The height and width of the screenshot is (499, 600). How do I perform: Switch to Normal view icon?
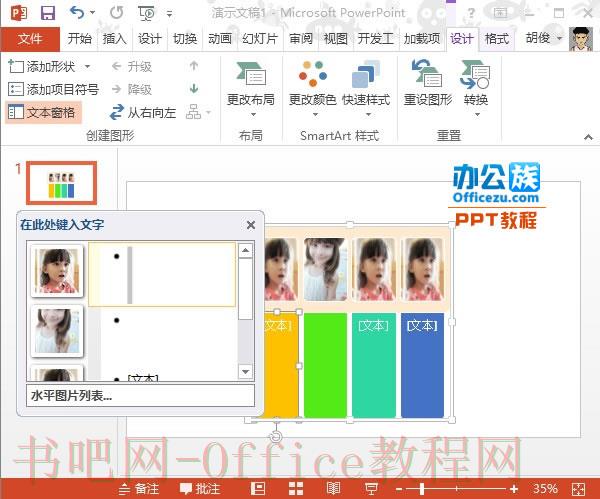click(258, 489)
